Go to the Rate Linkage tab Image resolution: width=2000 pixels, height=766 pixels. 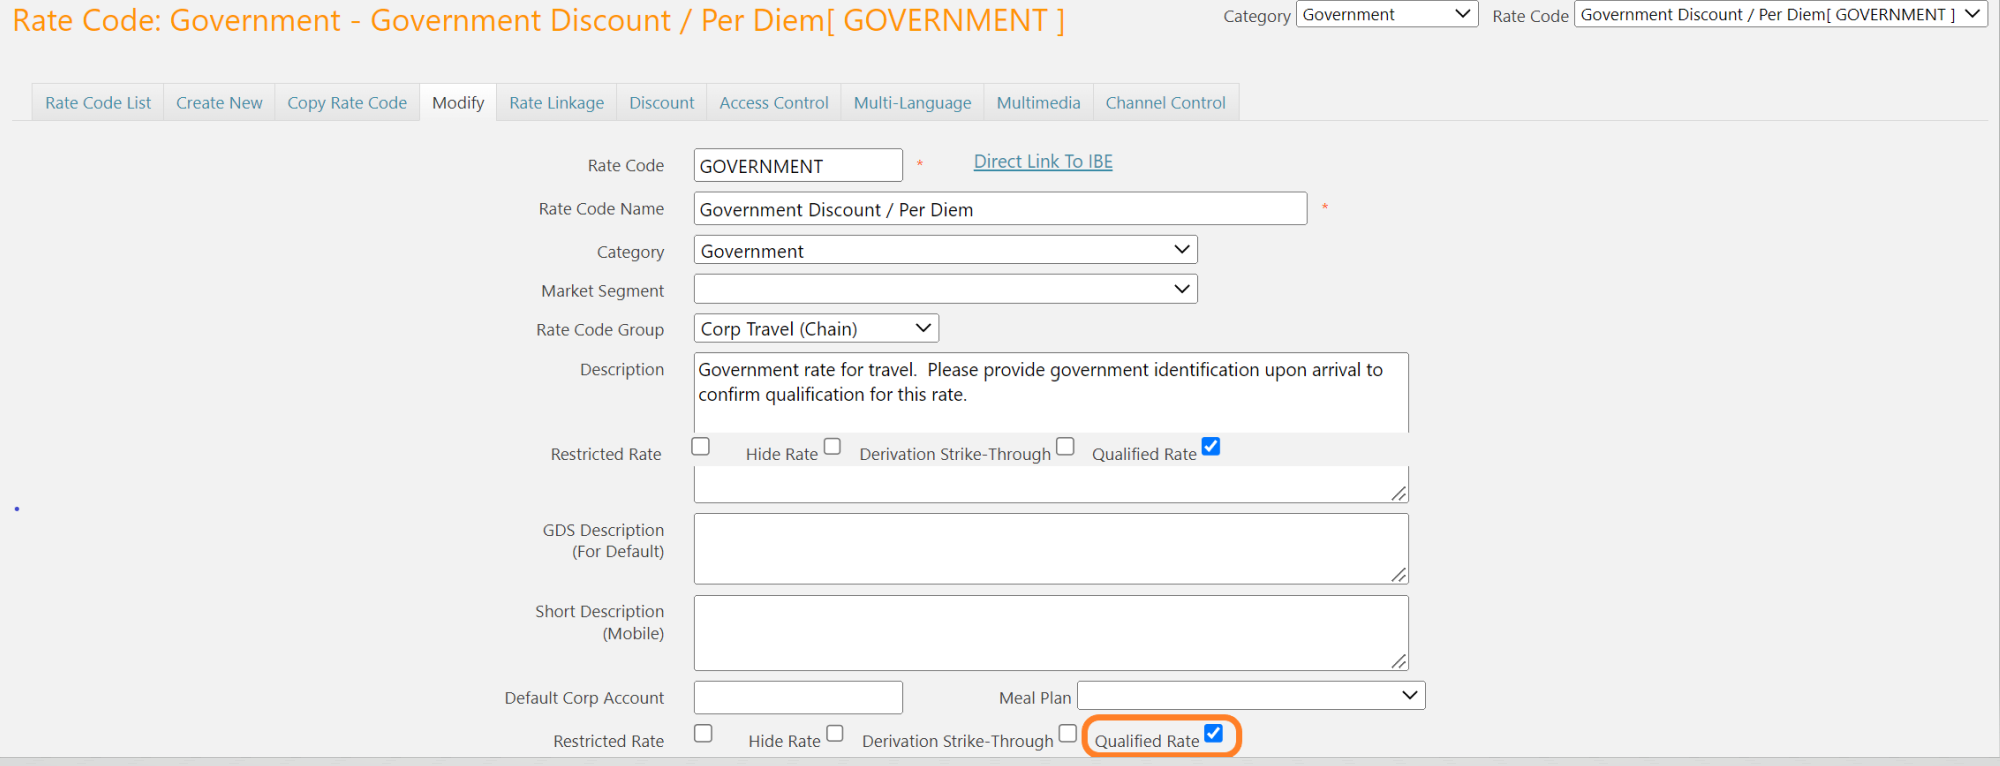tap(556, 103)
